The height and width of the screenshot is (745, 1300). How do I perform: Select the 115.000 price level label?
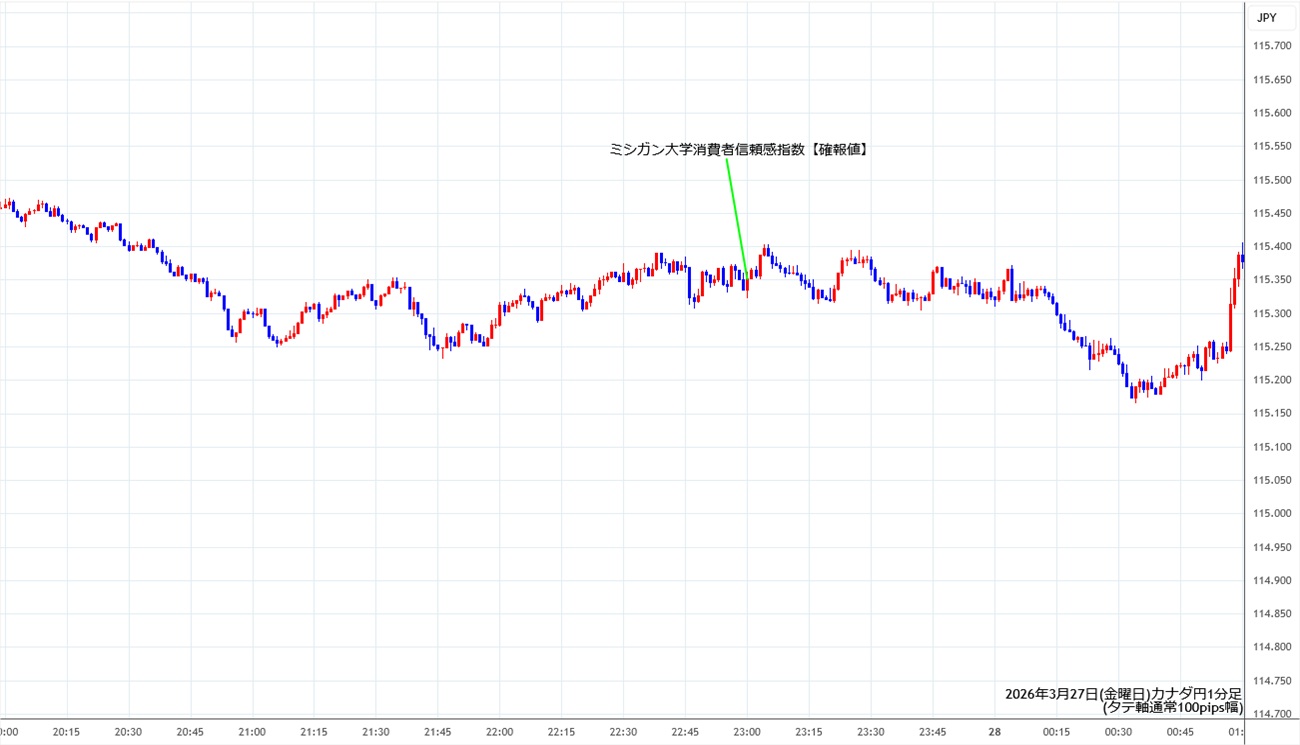click(1270, 514)
